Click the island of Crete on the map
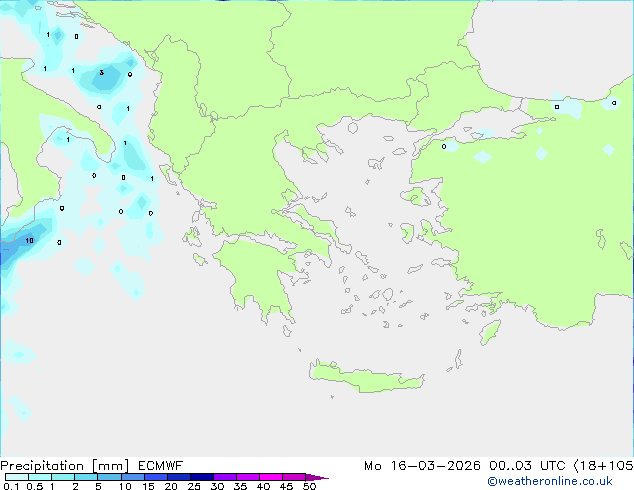Image resolution: width=634 pixels, height=490 pixels. click(x=366, y=377)
